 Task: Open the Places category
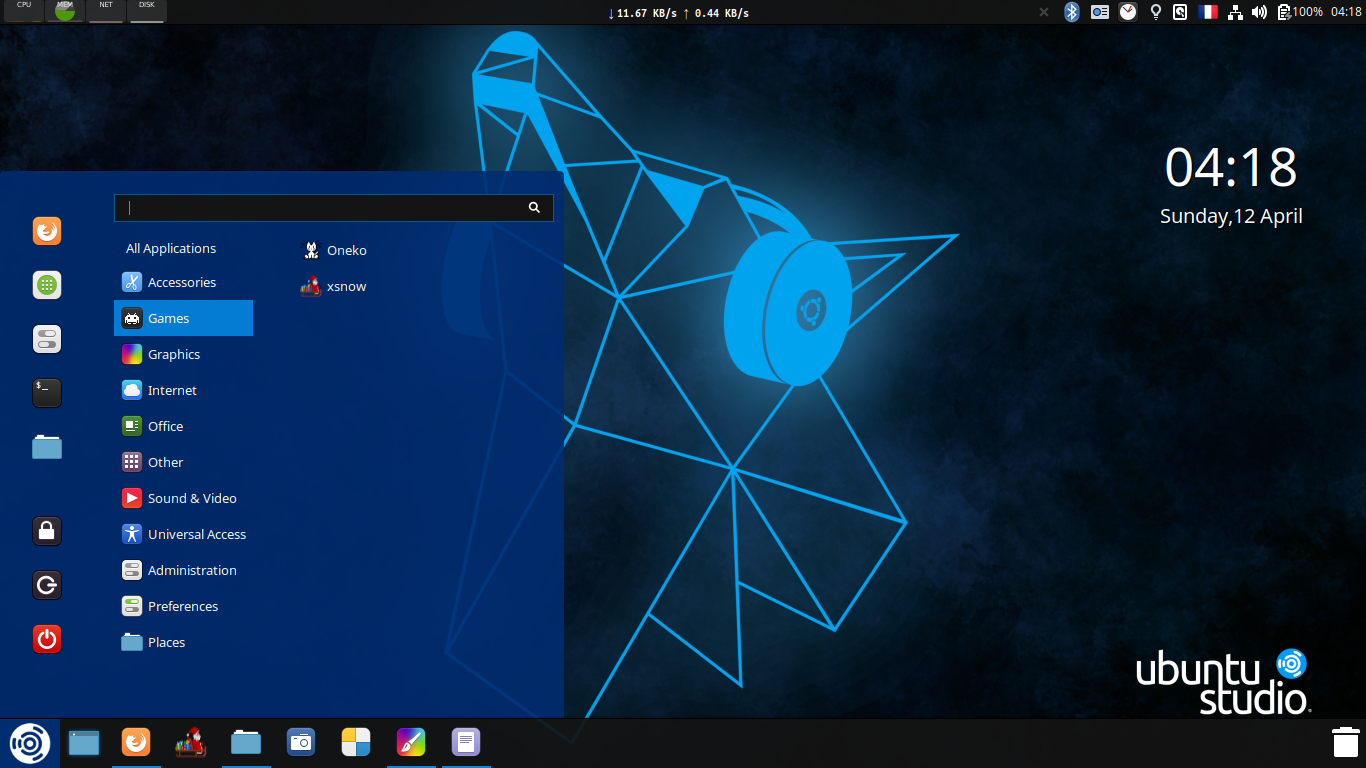click(x=183, y=642)
